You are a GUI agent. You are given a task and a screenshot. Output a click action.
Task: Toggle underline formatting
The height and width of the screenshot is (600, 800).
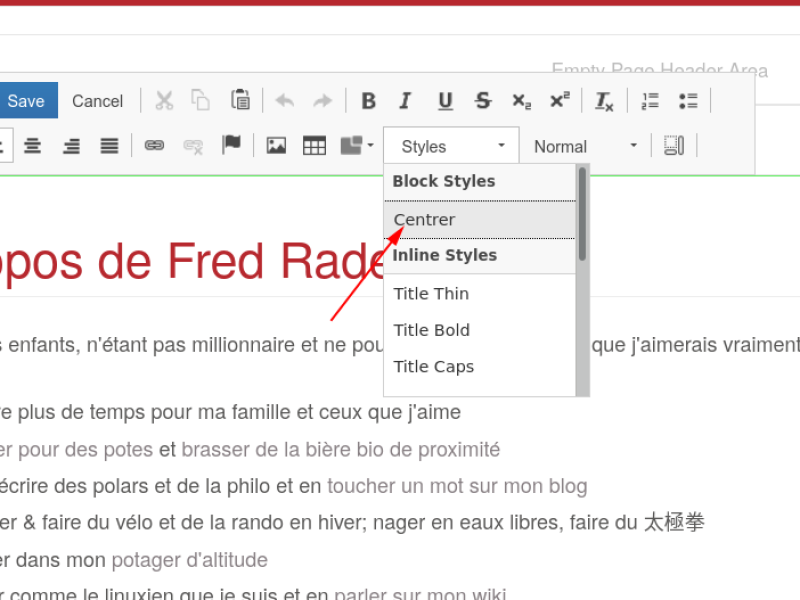coord(445,101)
